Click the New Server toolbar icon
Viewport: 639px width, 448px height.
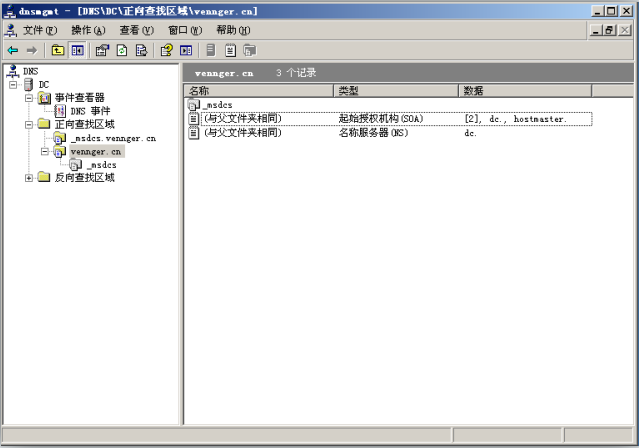211,50
